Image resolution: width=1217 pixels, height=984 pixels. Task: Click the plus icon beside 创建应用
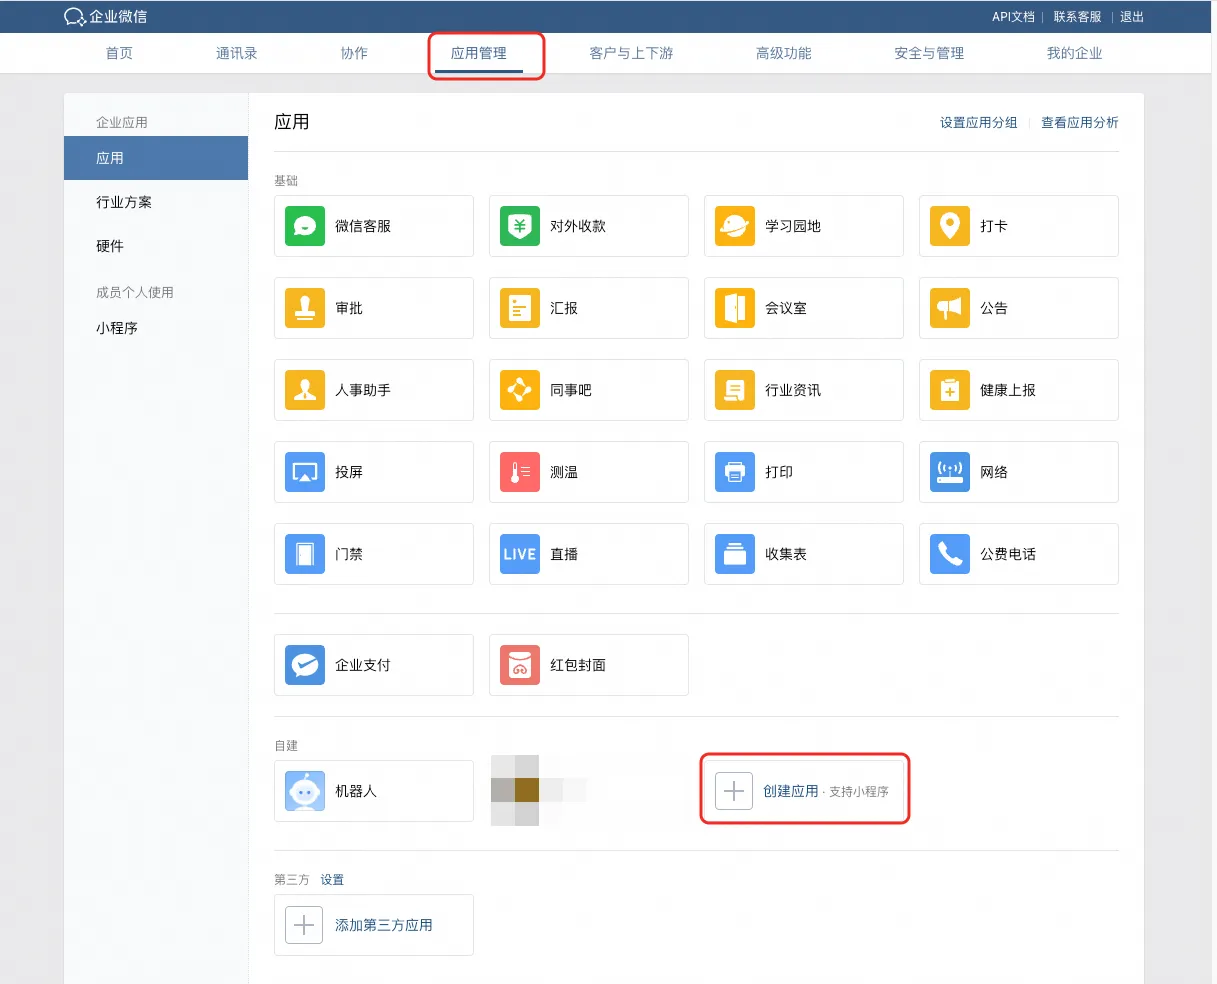(x=734, y=791)
